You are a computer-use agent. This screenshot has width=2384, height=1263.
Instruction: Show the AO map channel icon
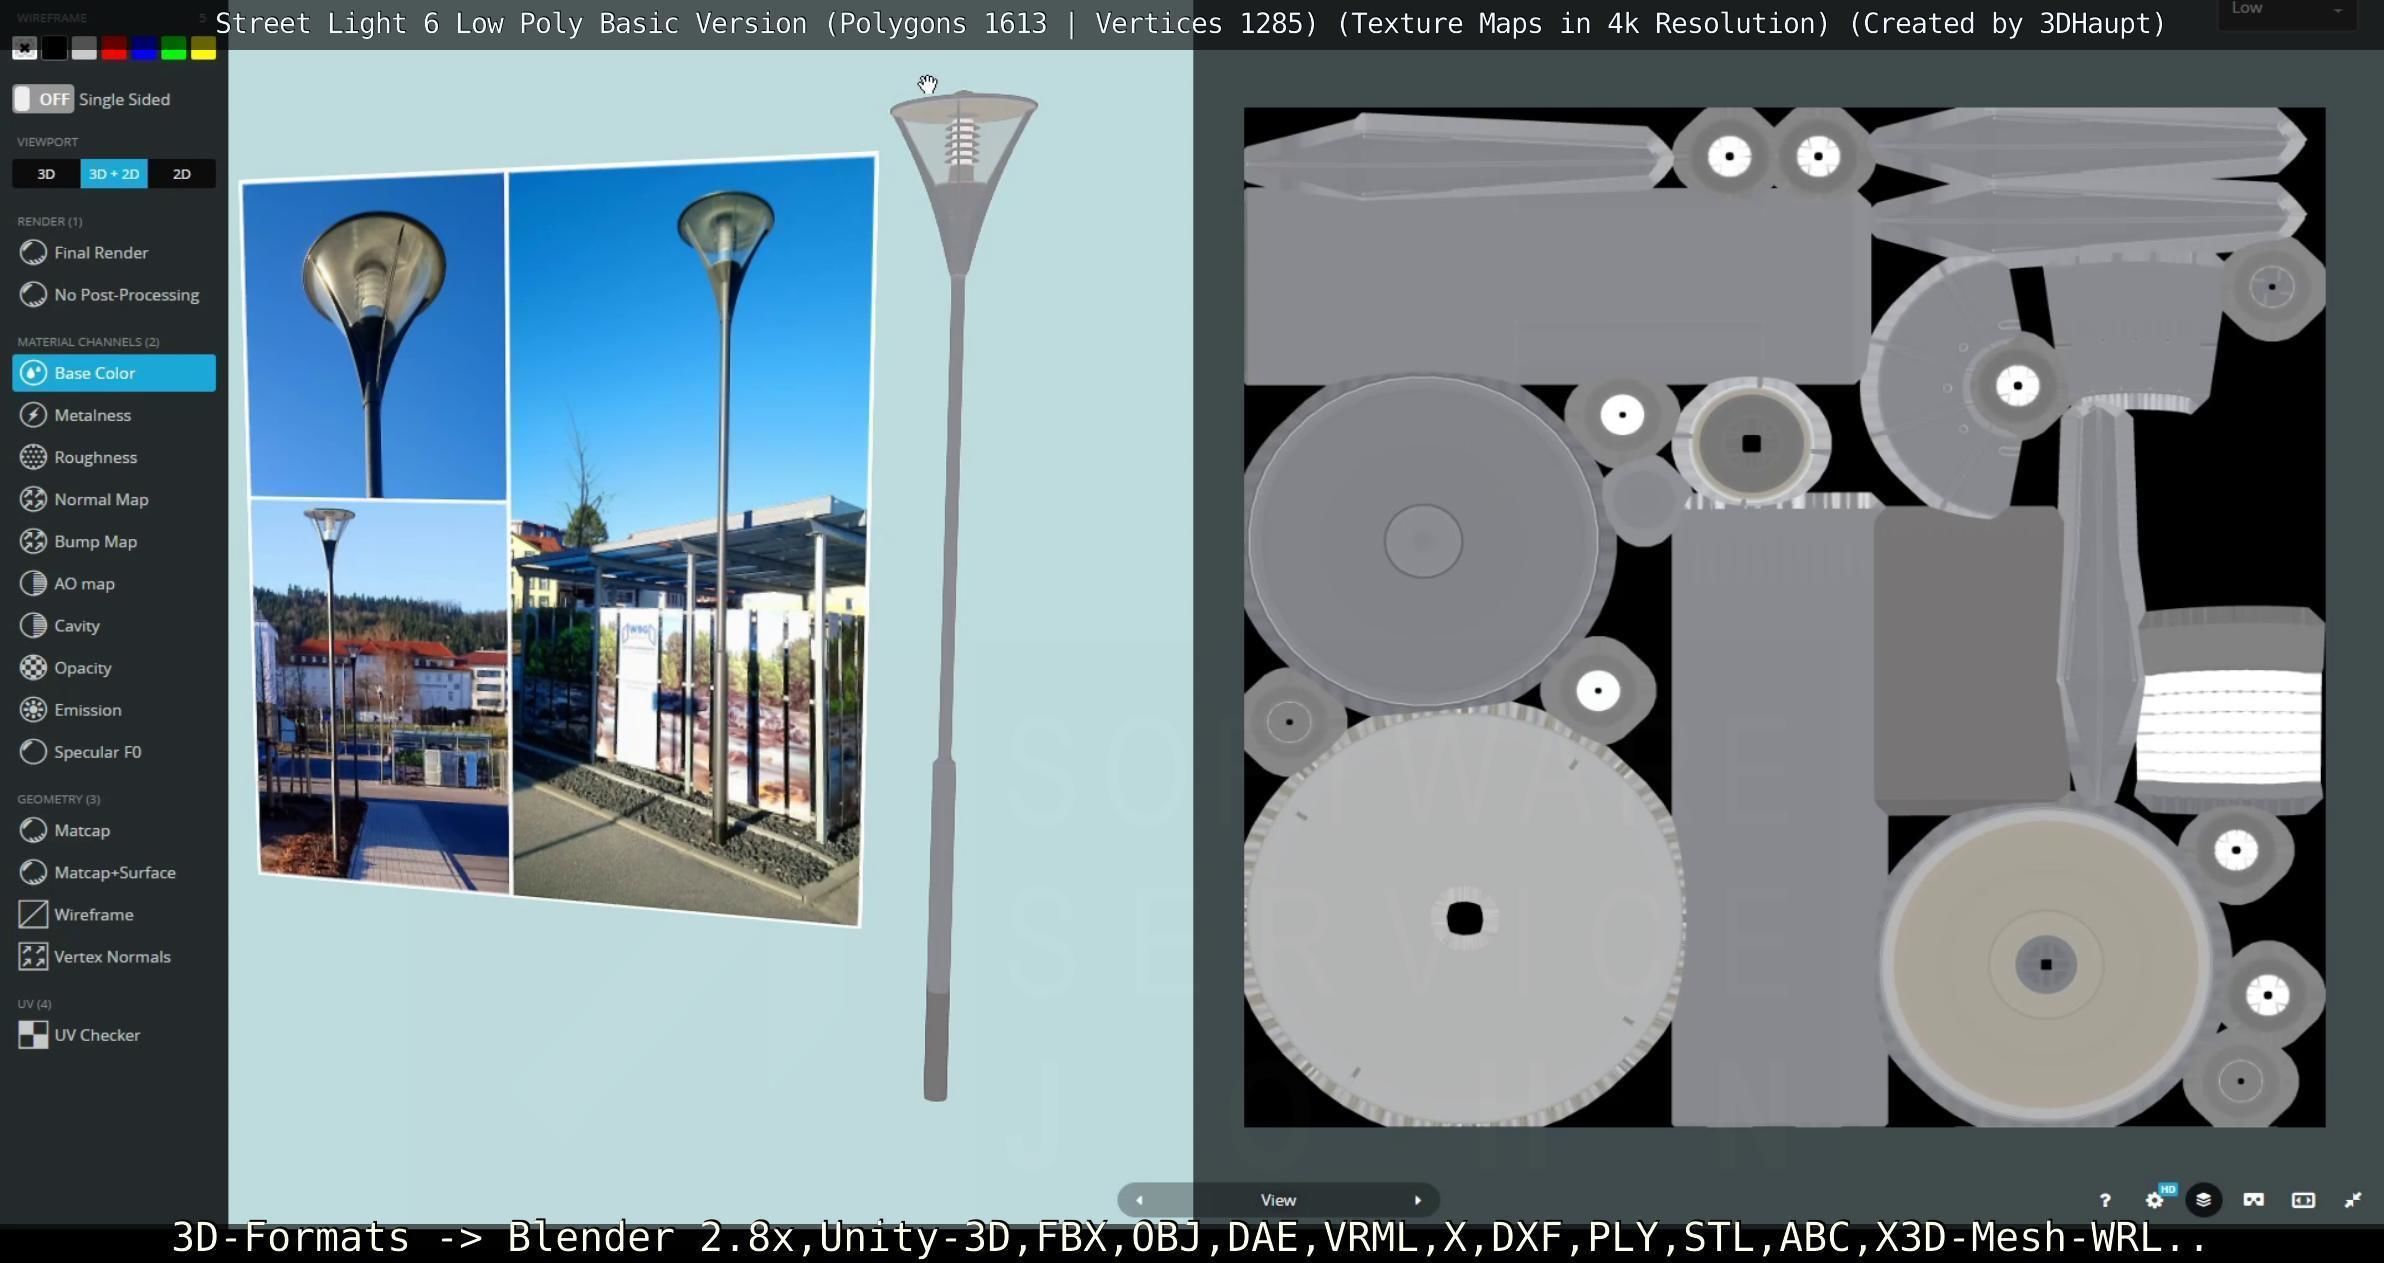[x=33, y=583]
